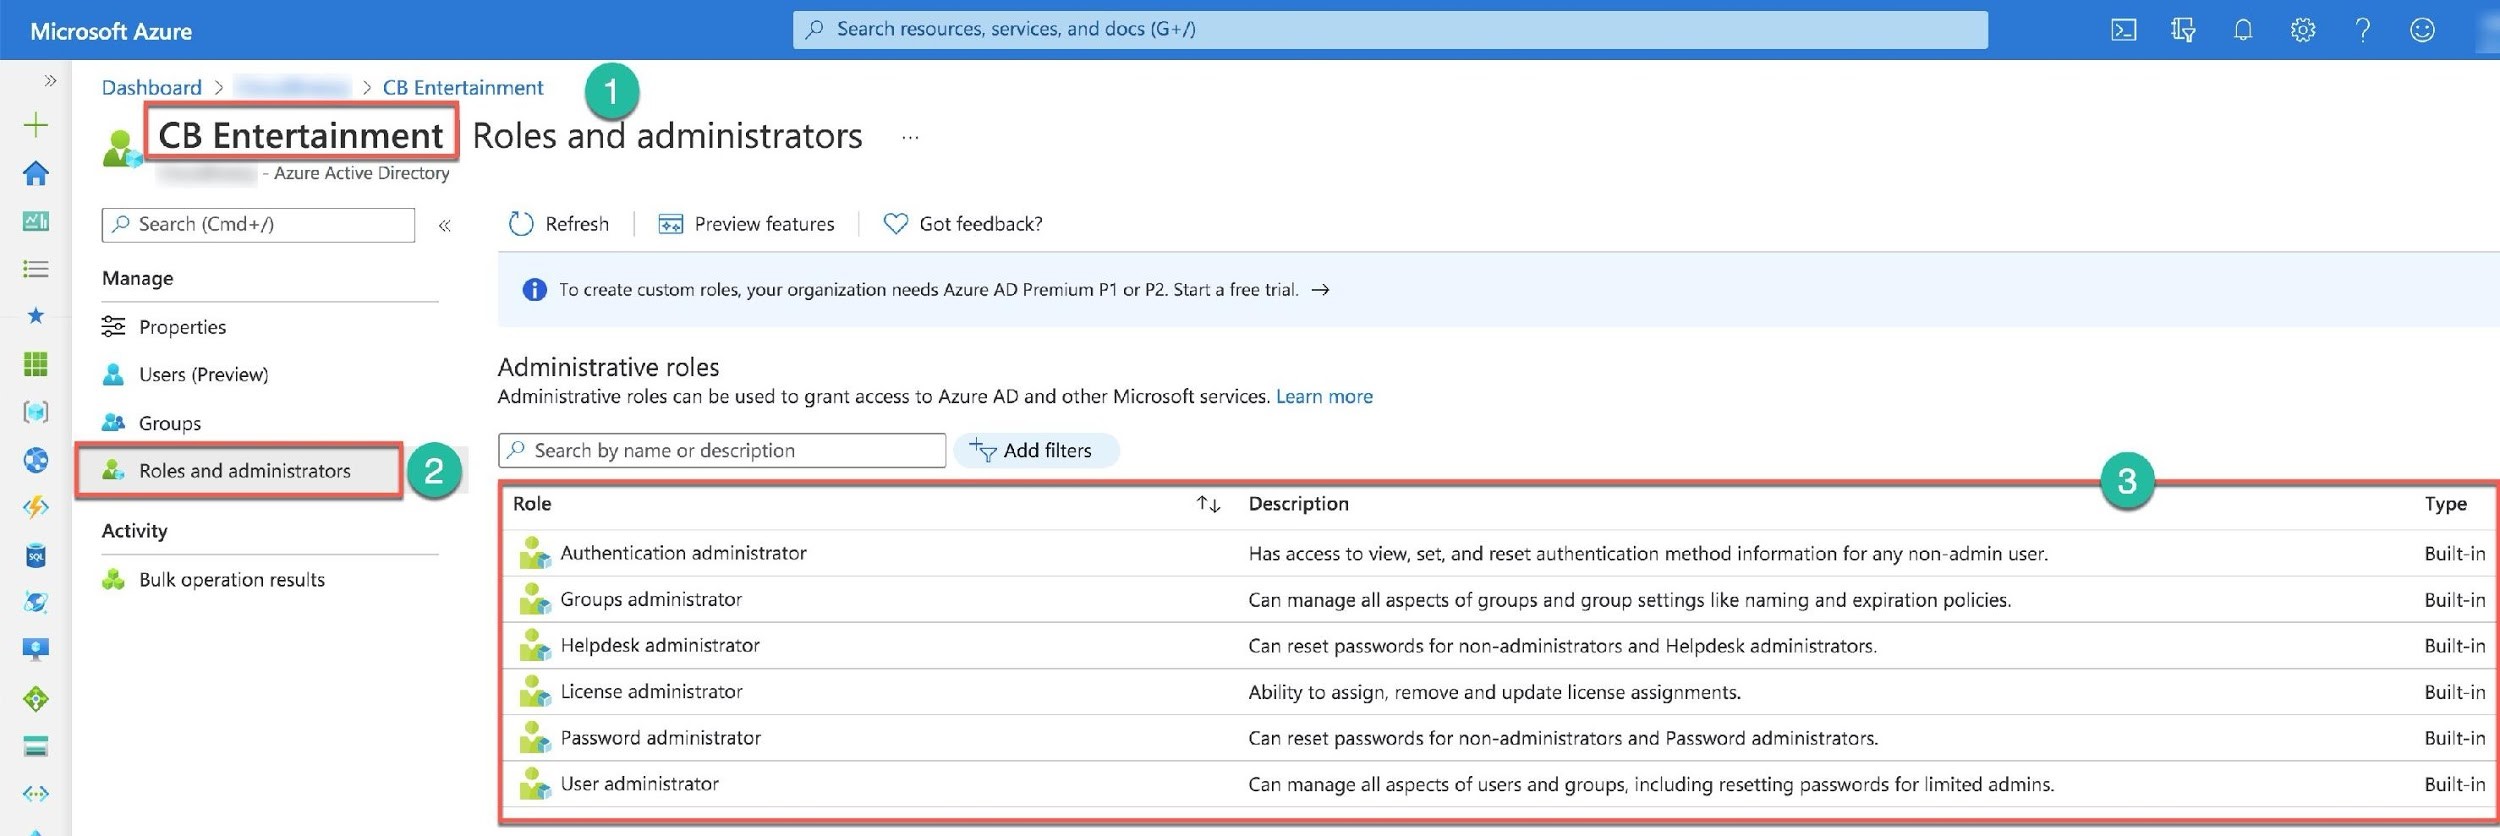The width and height of the screenshot is (2500, 836).
Task: Open the Learn more link
Action: click(1324, 397)
